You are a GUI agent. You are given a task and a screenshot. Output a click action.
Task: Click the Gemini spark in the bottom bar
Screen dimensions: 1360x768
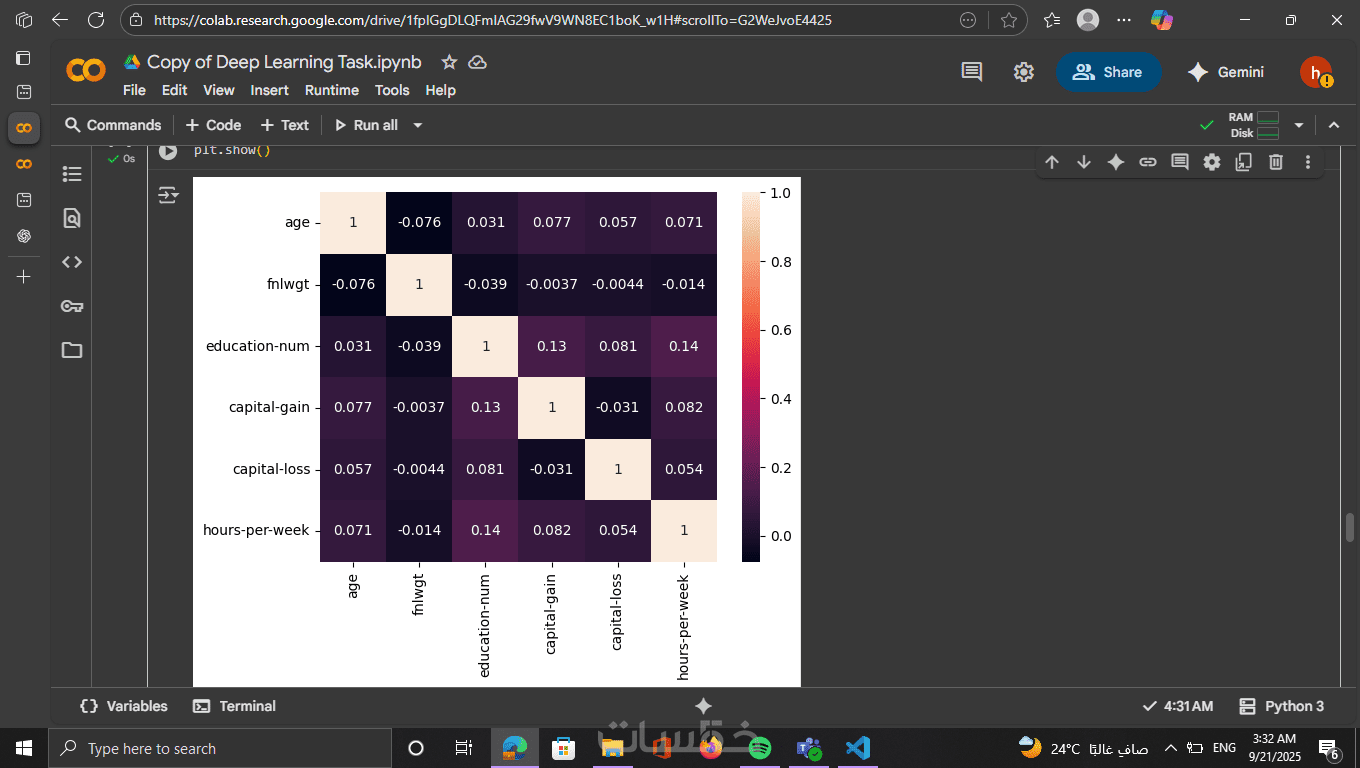pyautogui.click(x=703, y=706)
